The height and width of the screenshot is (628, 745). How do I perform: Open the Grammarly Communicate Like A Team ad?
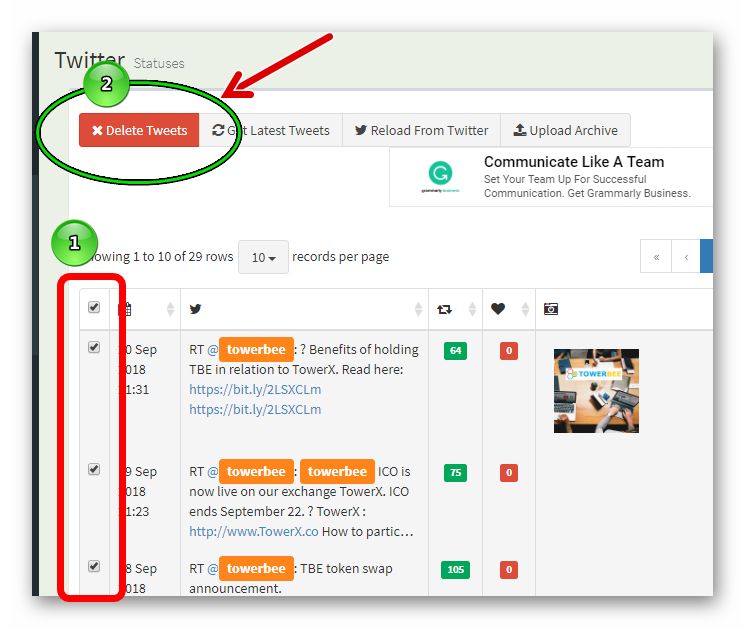click(x=551, y=177)
